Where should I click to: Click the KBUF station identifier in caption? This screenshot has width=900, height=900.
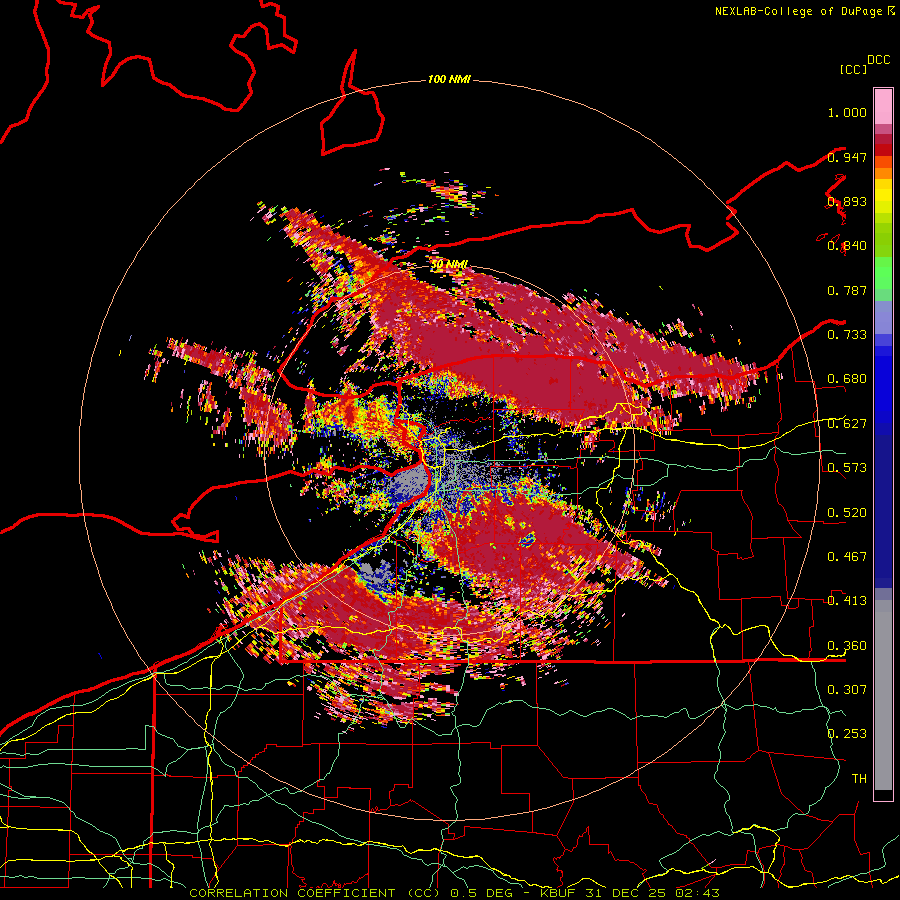[x=560, y=893]
